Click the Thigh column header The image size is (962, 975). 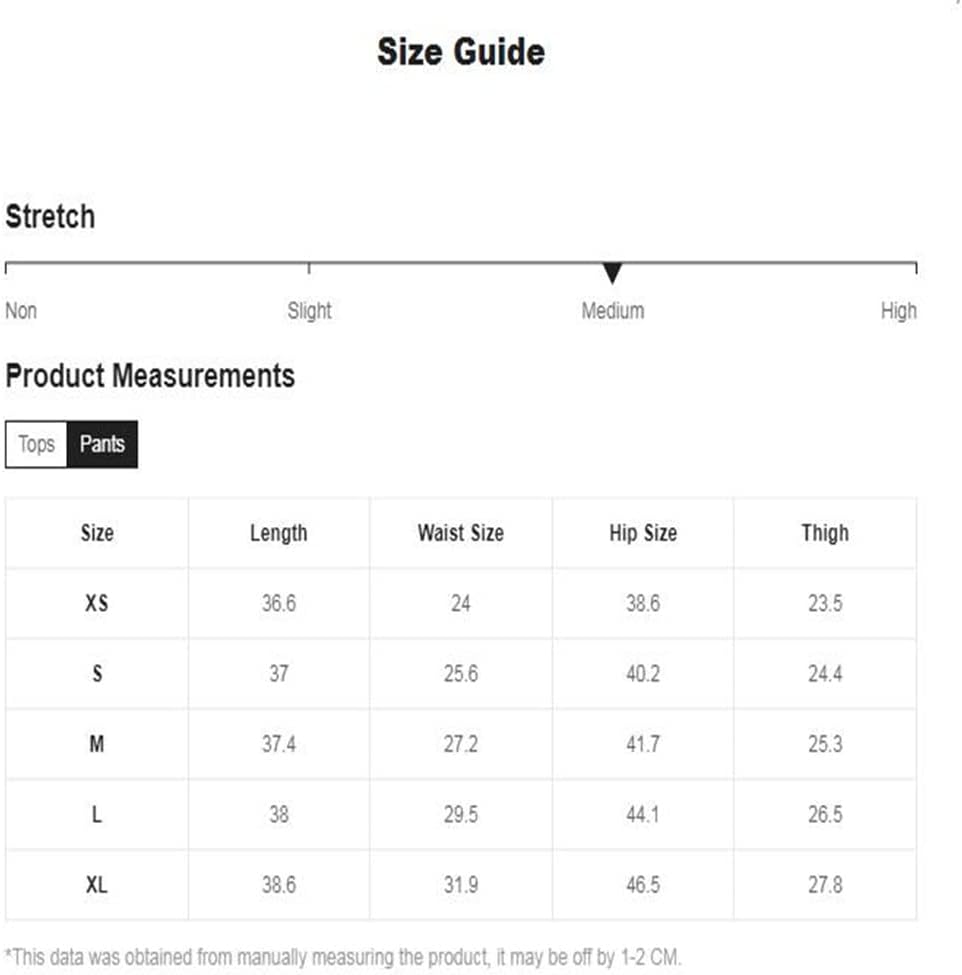(825, 533)
